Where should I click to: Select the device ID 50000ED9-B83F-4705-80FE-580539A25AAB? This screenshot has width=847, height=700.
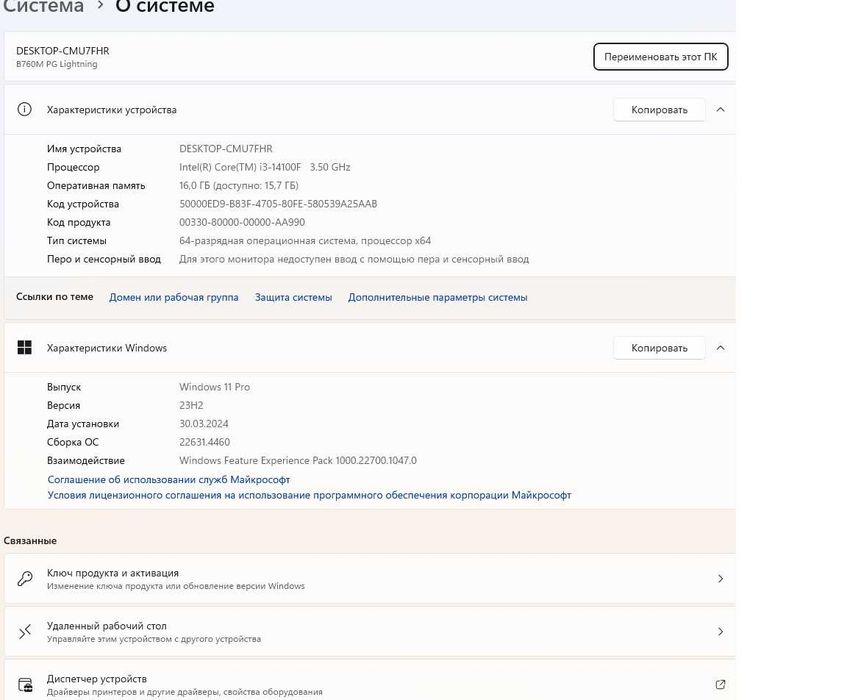click(278, 204)
